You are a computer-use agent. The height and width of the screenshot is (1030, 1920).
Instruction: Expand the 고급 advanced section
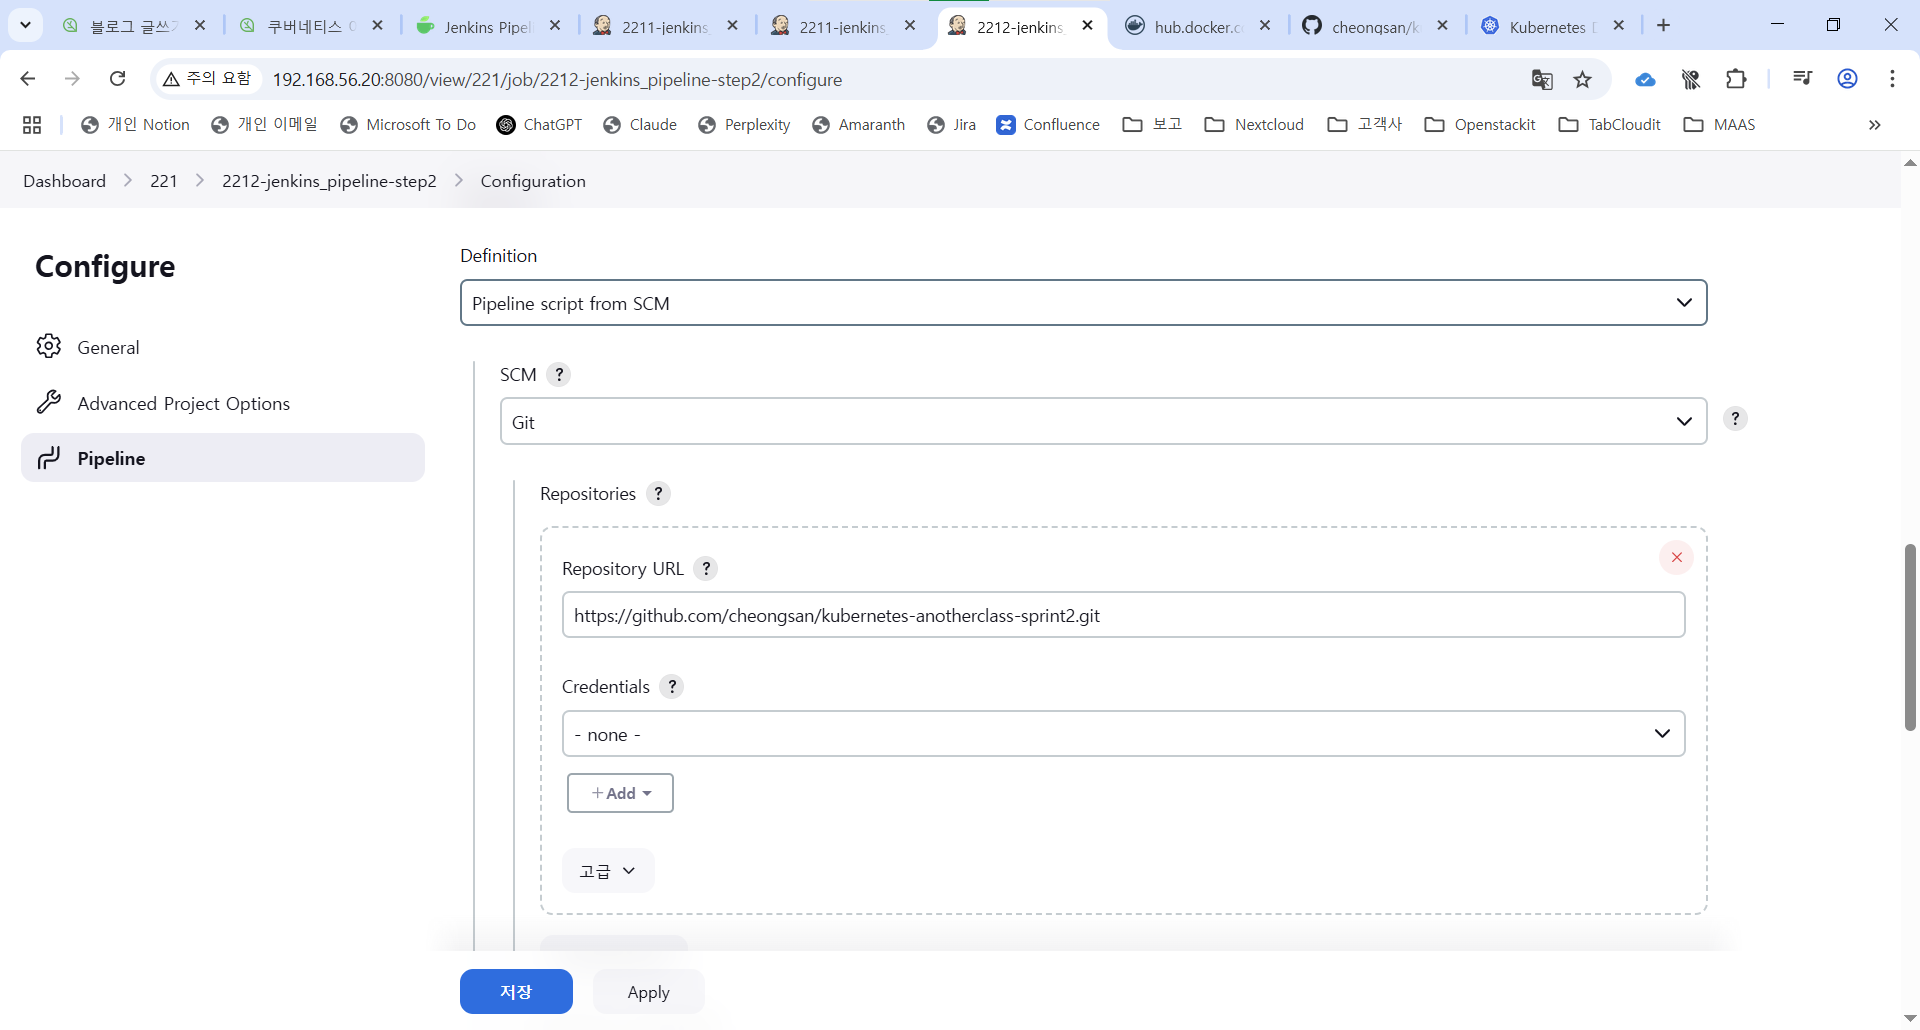pos(608,871)
